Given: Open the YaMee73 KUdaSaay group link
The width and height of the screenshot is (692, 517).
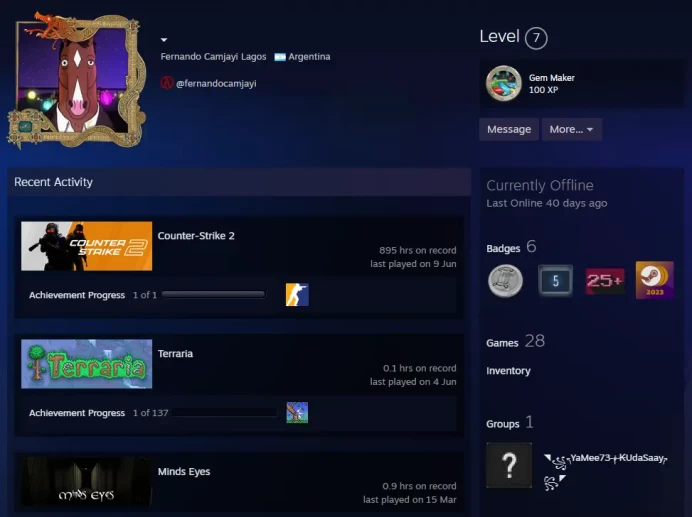Looking at the screenshot, I should point(606,471).
